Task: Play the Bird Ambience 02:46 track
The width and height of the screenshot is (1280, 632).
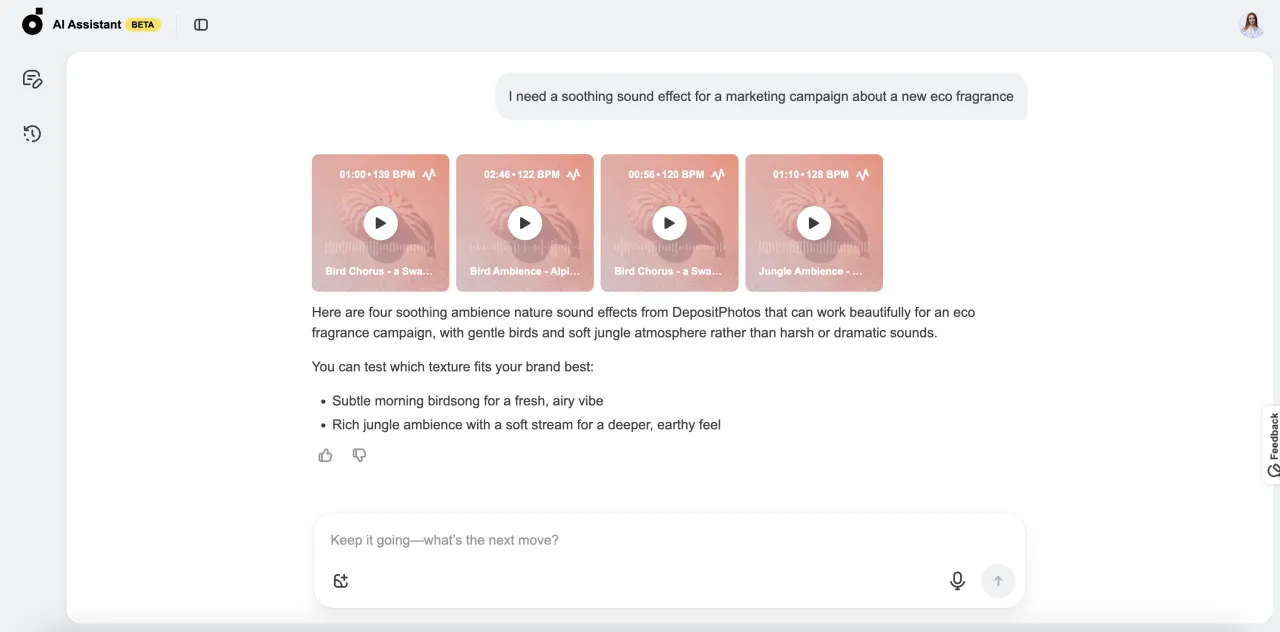Action: tap(525, 223)
